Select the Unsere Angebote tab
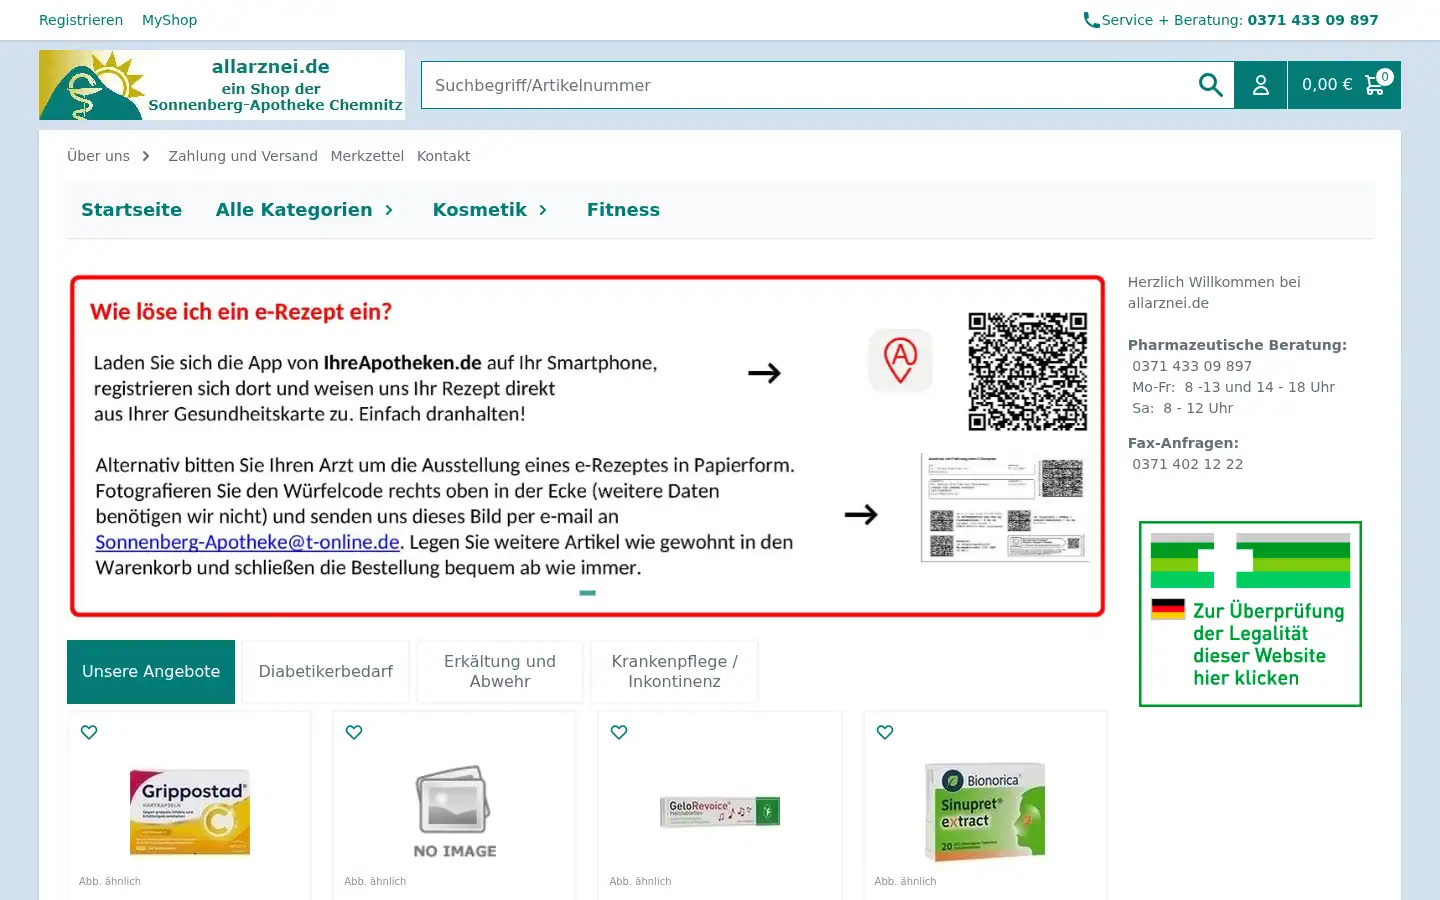This screenshot has height=900, width=1440. [151, 672]
